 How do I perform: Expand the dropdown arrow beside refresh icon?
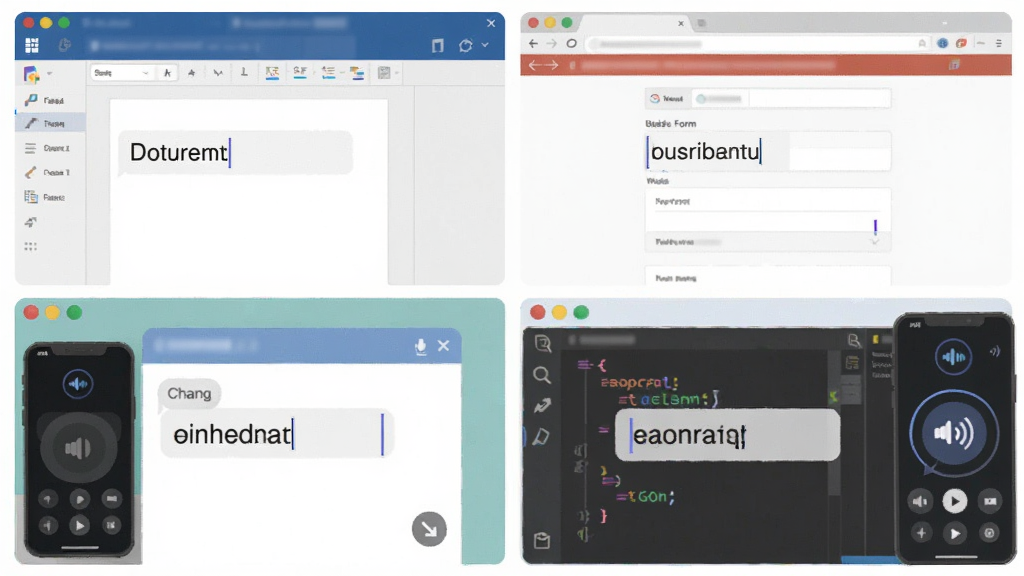pyautogui.click(x=485, y=45)
